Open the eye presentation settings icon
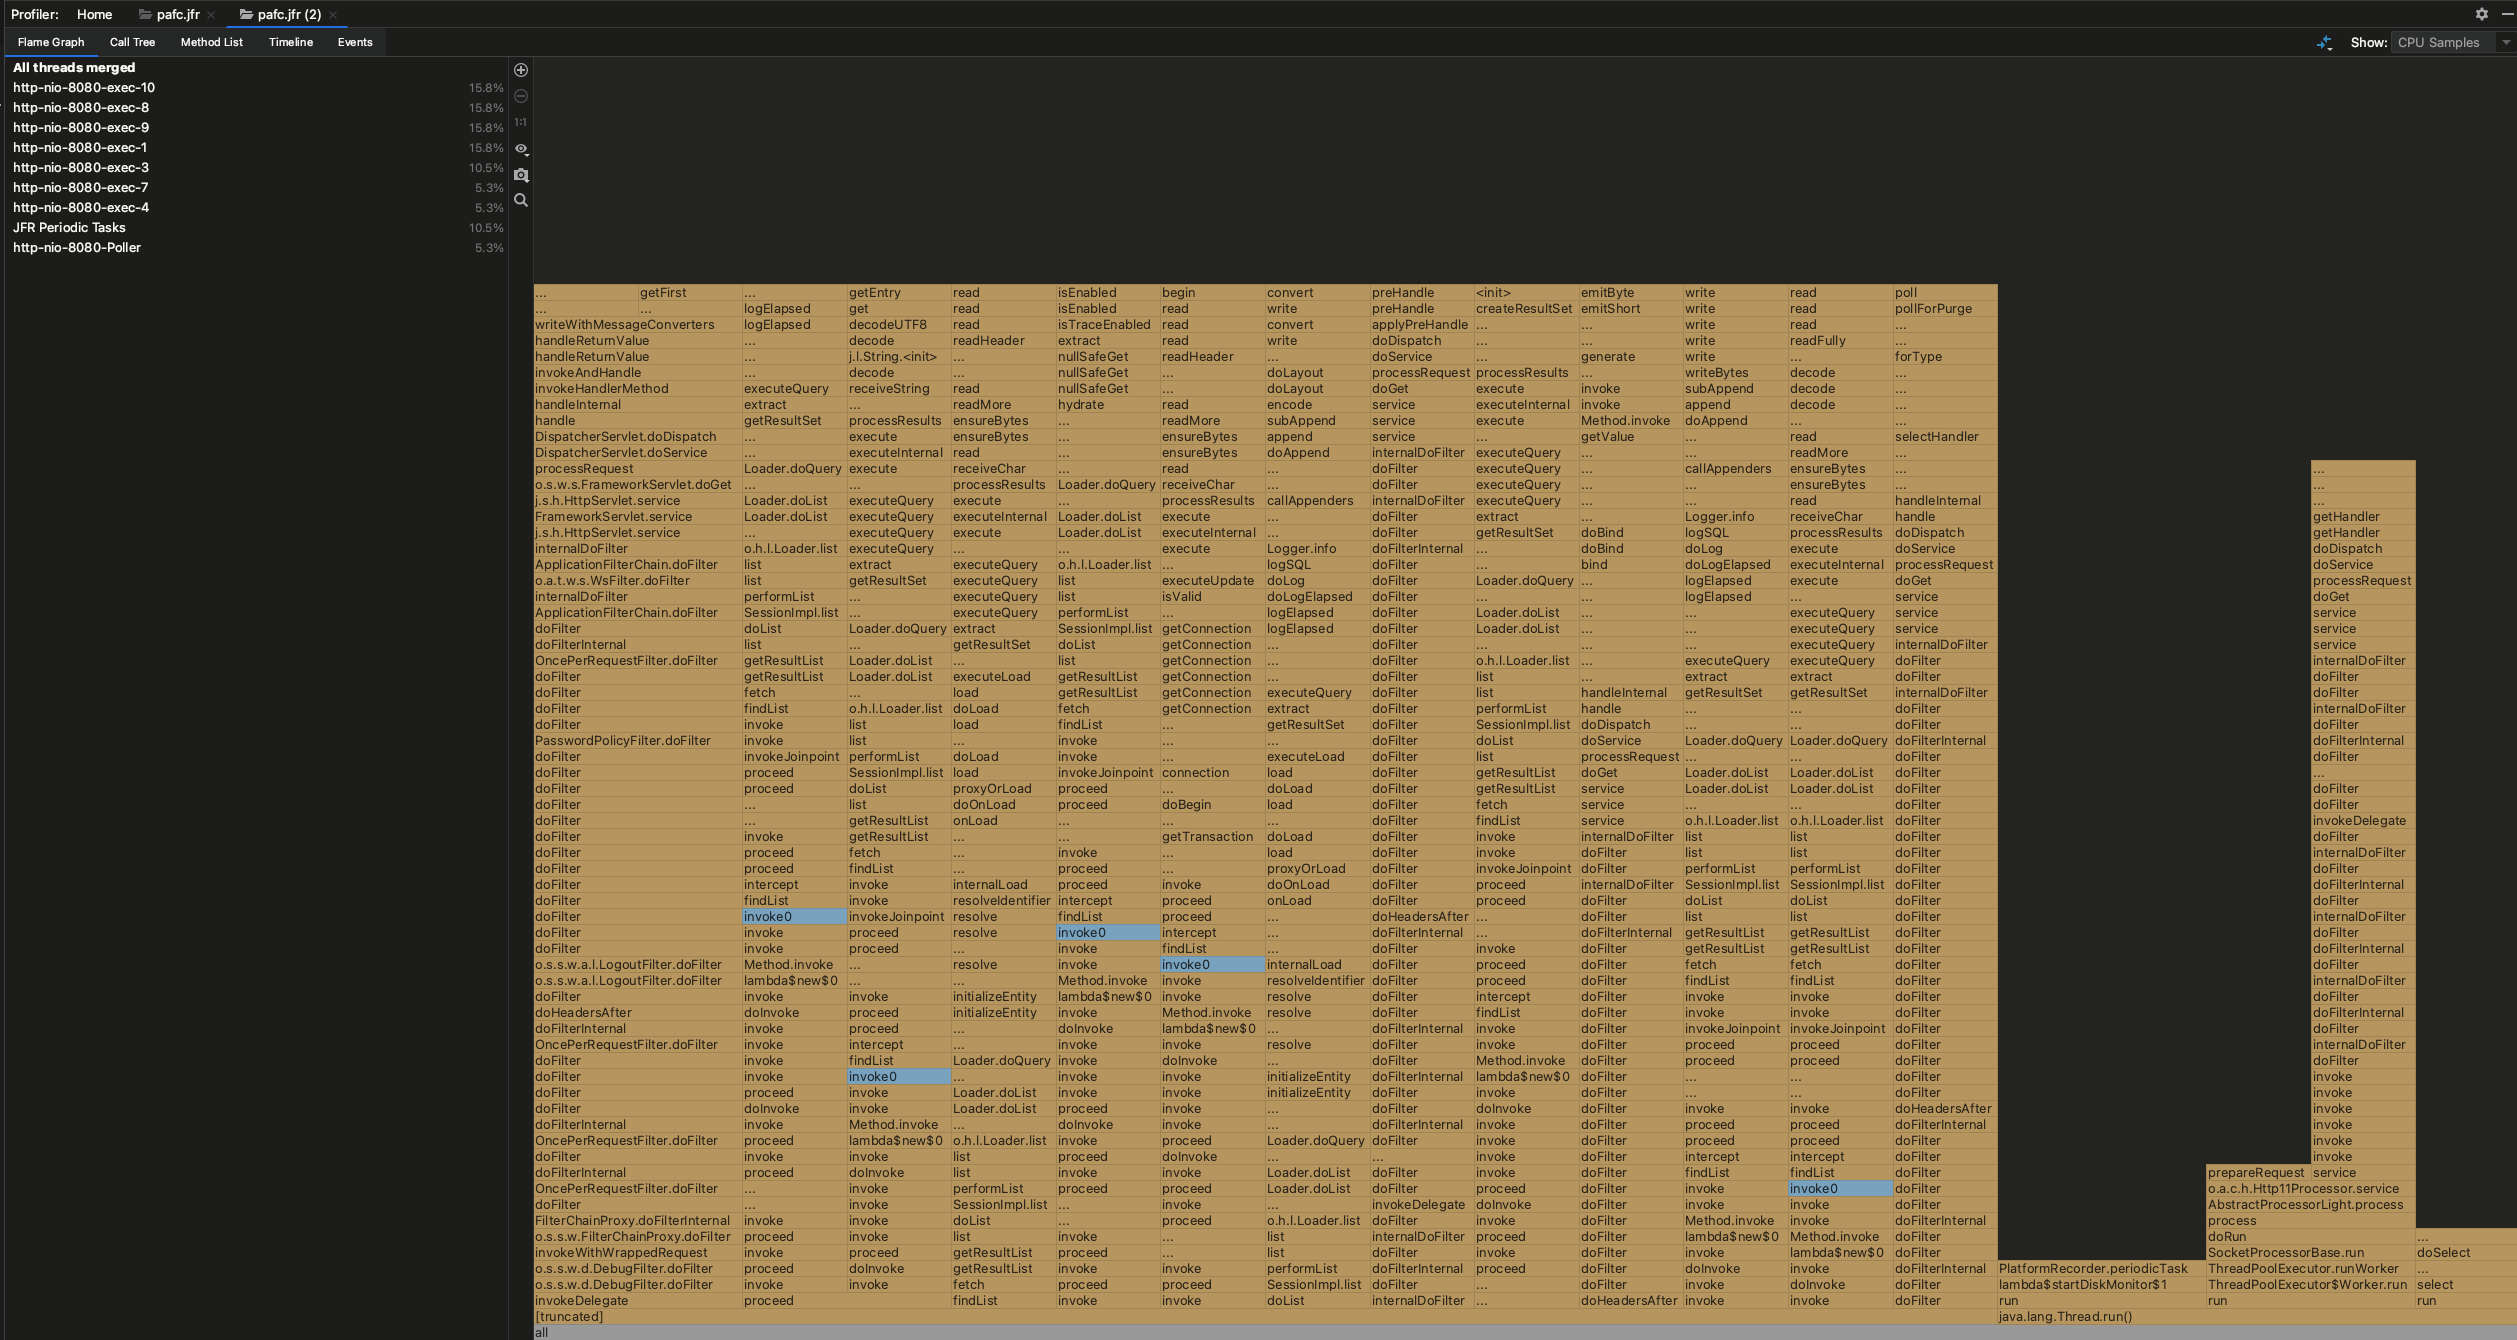2517x1340 pixels. click(521, 148)
